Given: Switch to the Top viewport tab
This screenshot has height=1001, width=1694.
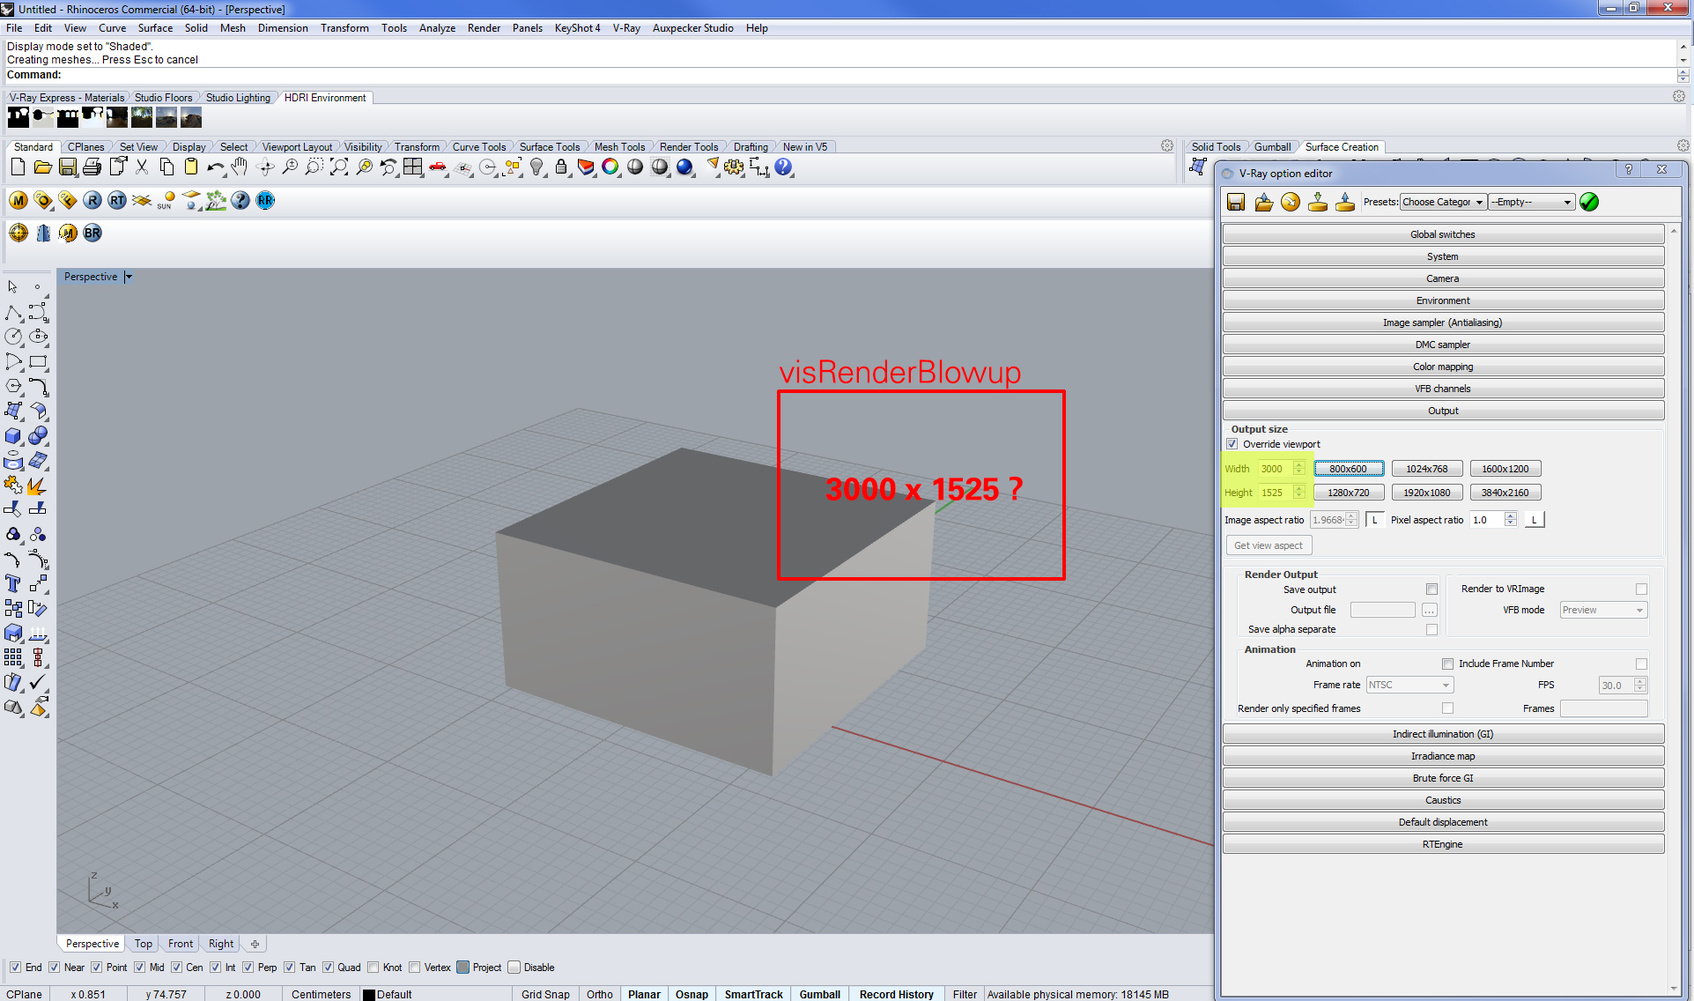Looking at the screenshot, I should (x=143, y=944).
